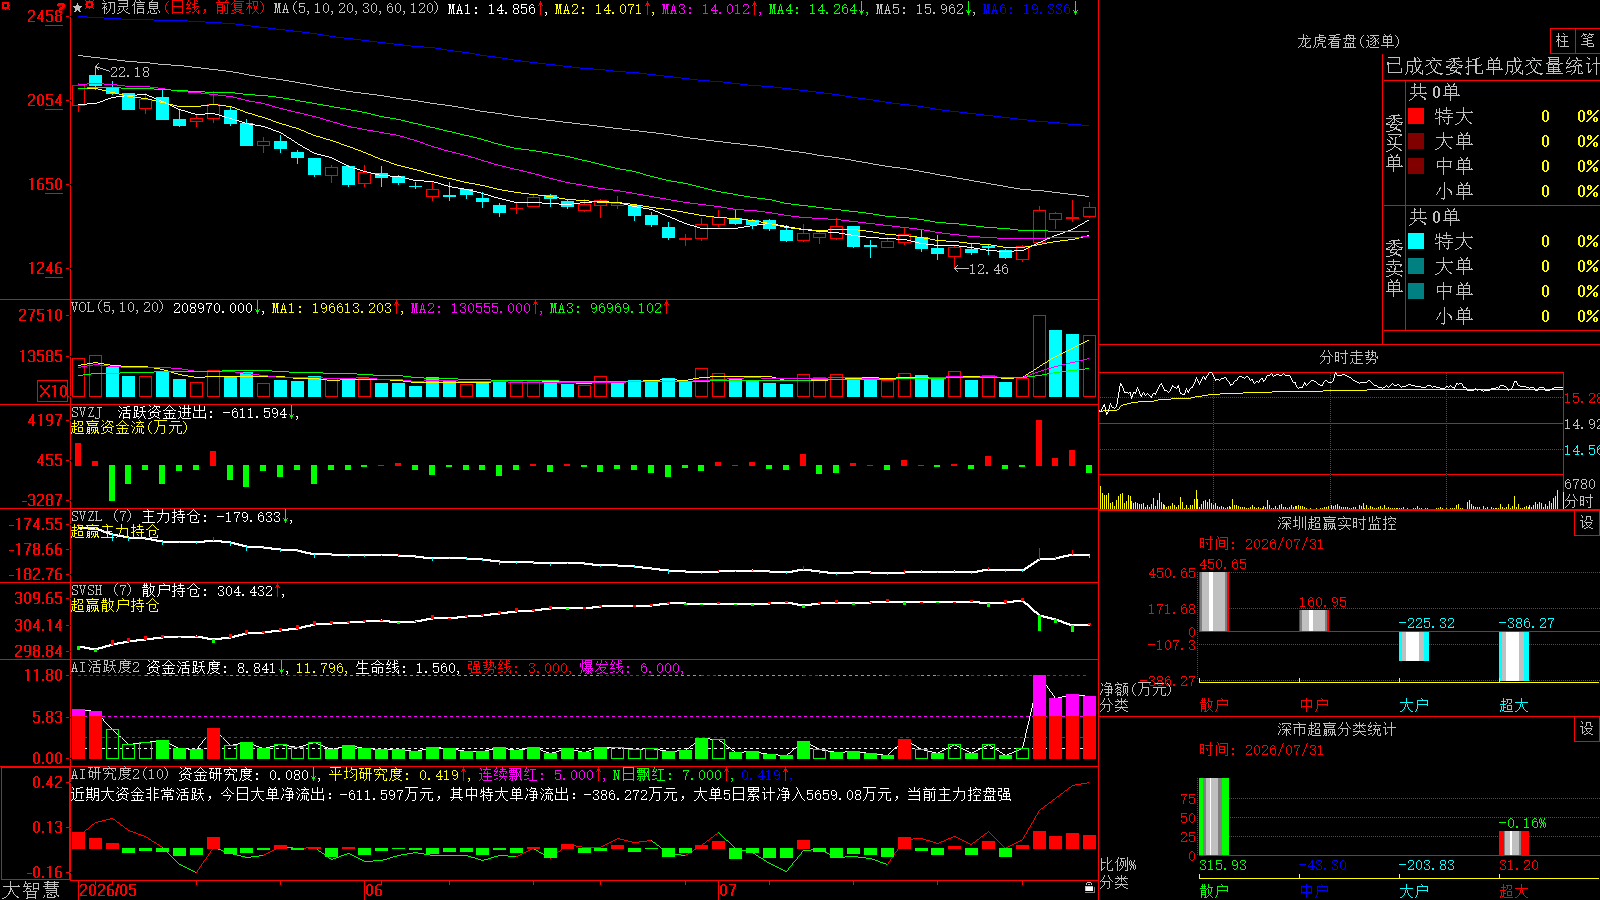Image resolution: width=1600 pixels, height=900 pixels.
Task: Click the 超赢主力持仓 label
Action: point(115,531)
